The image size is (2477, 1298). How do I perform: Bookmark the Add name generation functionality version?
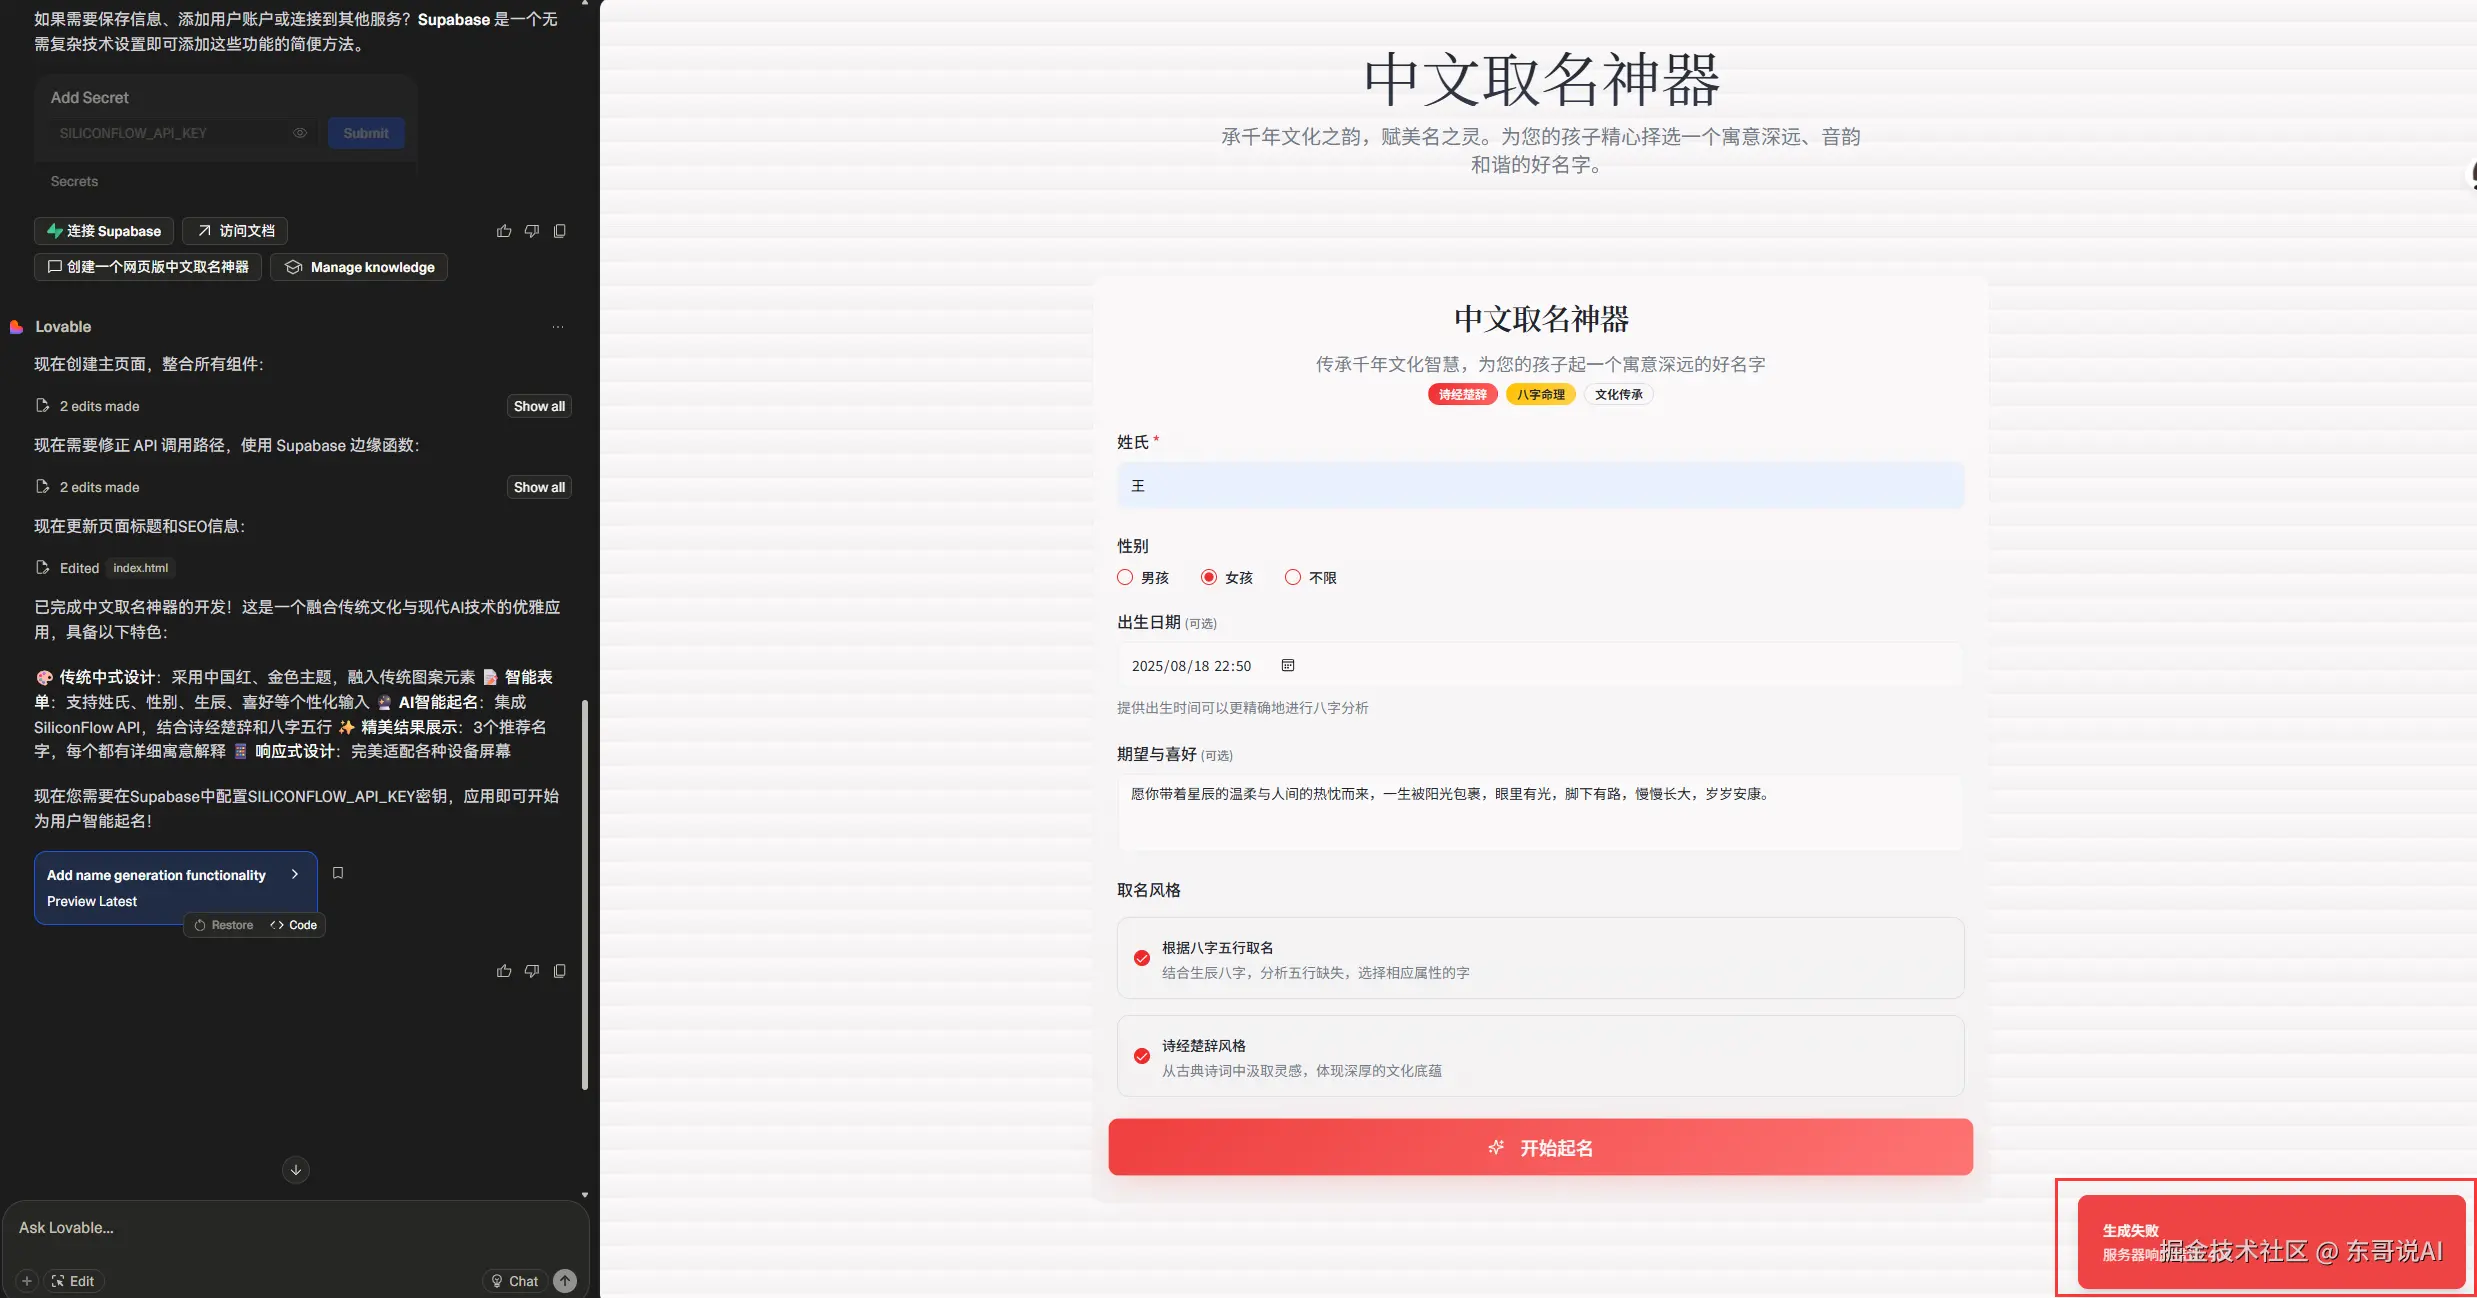point(337,873)
